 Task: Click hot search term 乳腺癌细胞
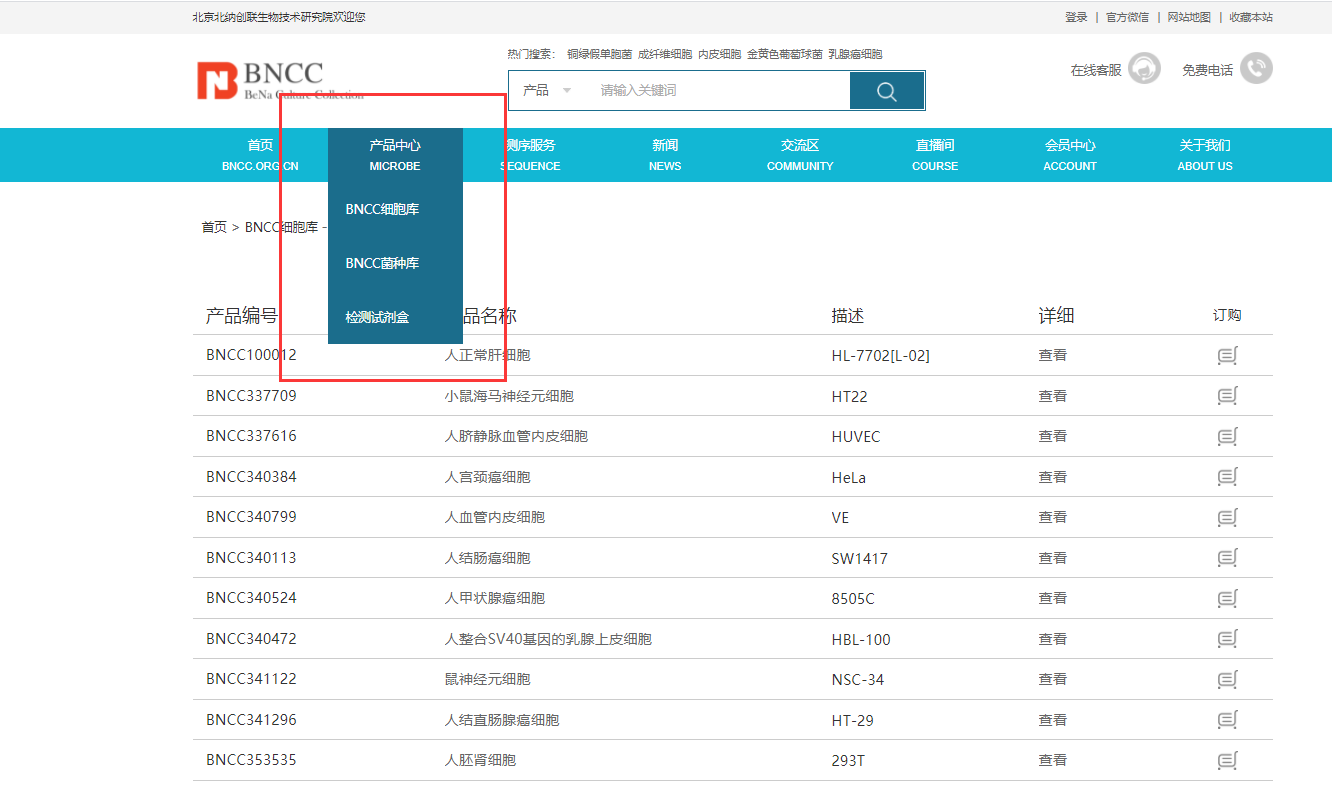pyautogui.click(x=855, y=54)
